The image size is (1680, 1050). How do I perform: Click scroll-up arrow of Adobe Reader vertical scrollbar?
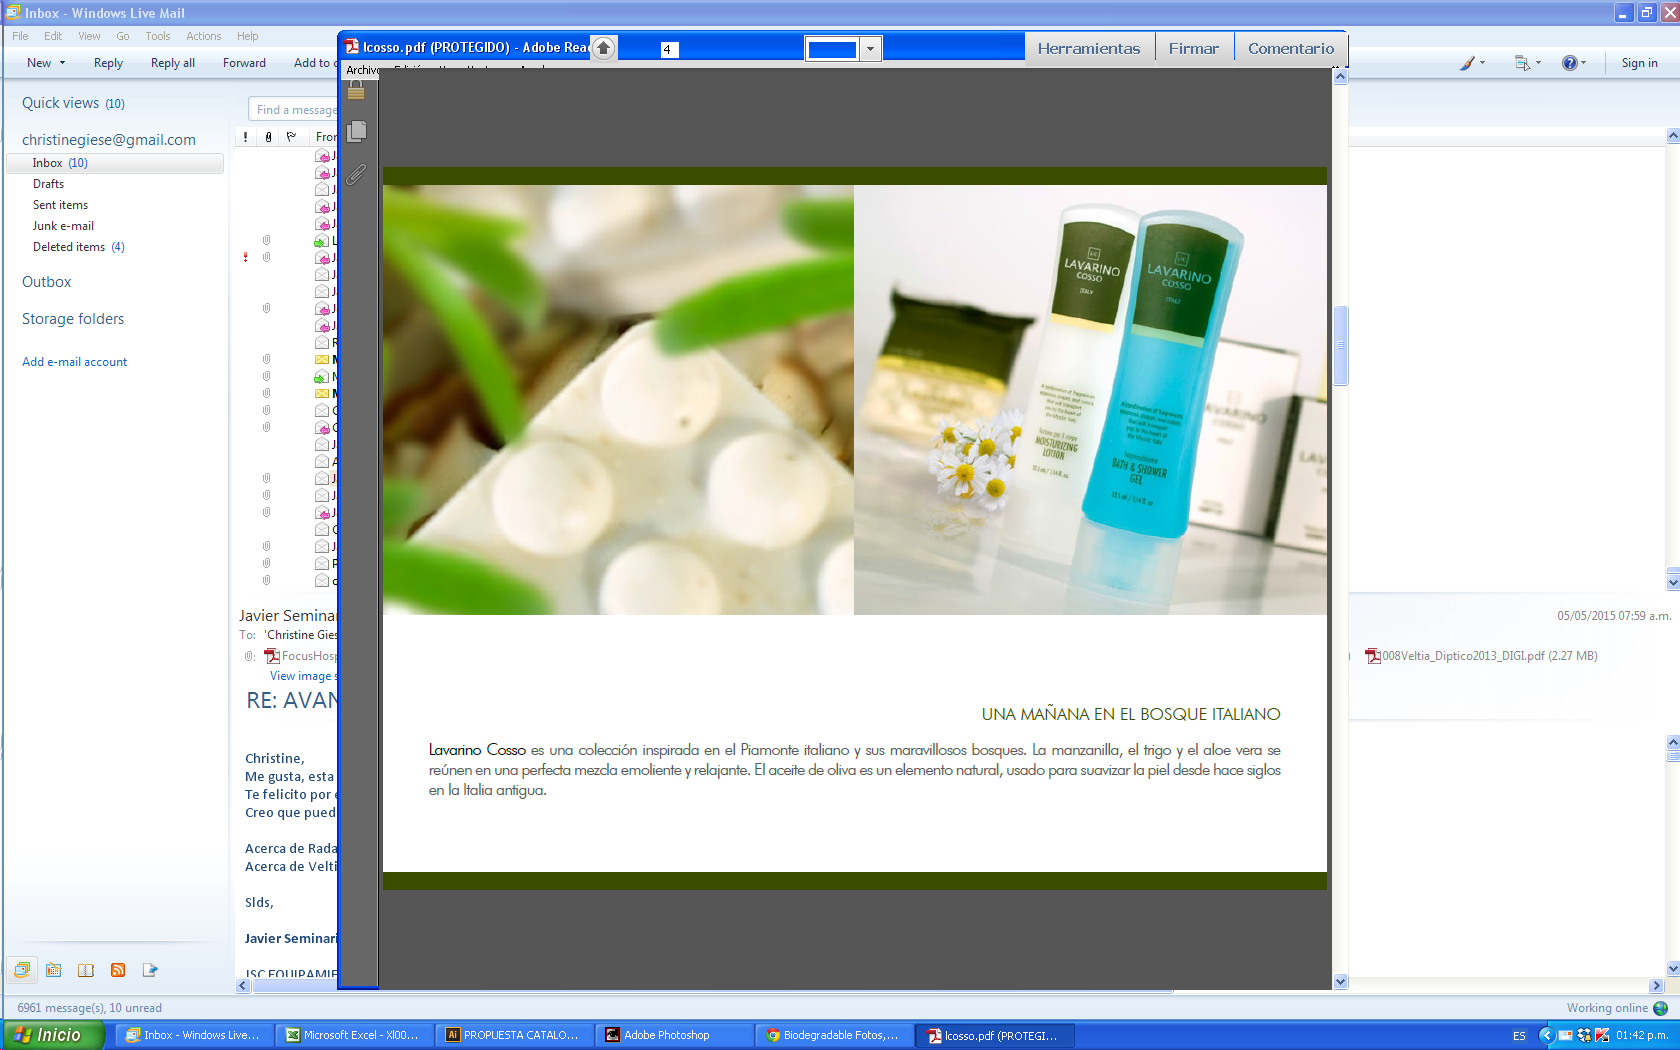coord(1341,77)
